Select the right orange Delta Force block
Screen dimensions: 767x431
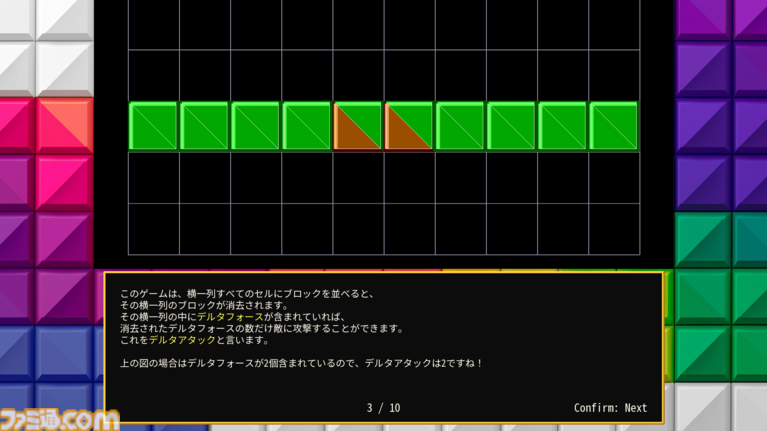(x=408, y=126)
